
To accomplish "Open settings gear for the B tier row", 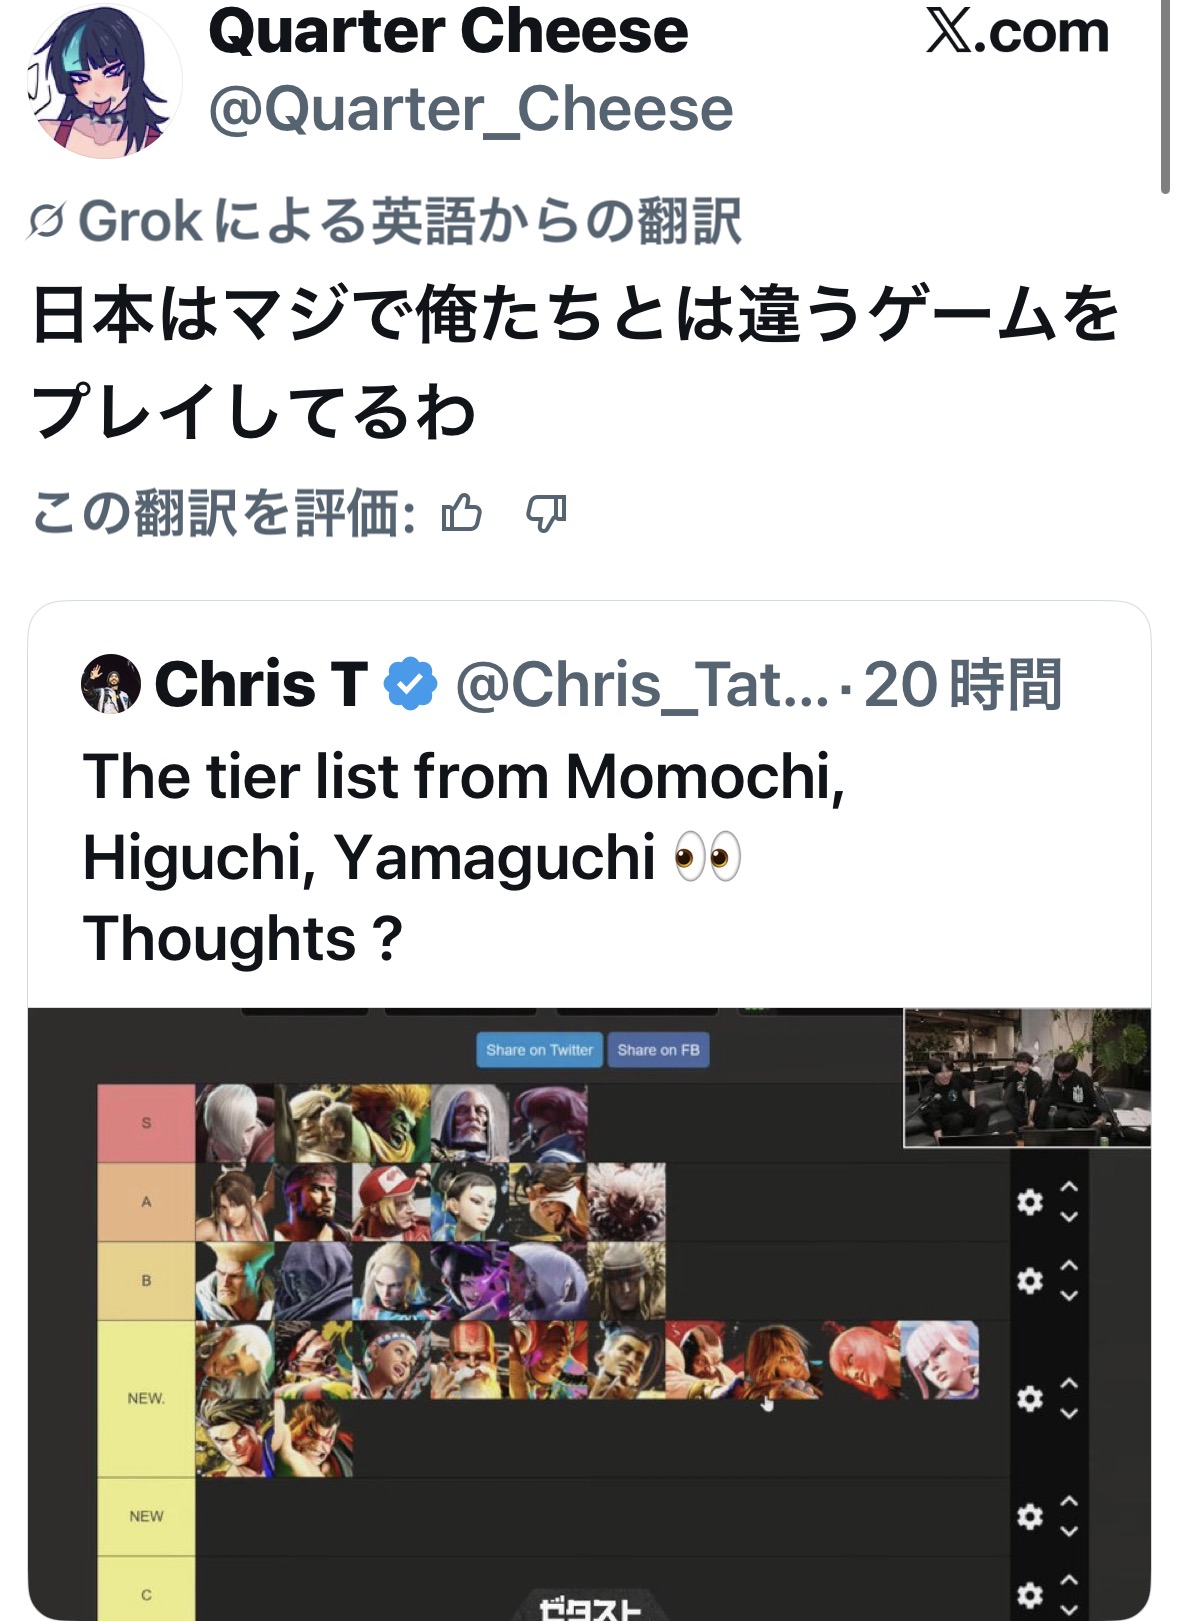I will click(x=1029, y=1280).
